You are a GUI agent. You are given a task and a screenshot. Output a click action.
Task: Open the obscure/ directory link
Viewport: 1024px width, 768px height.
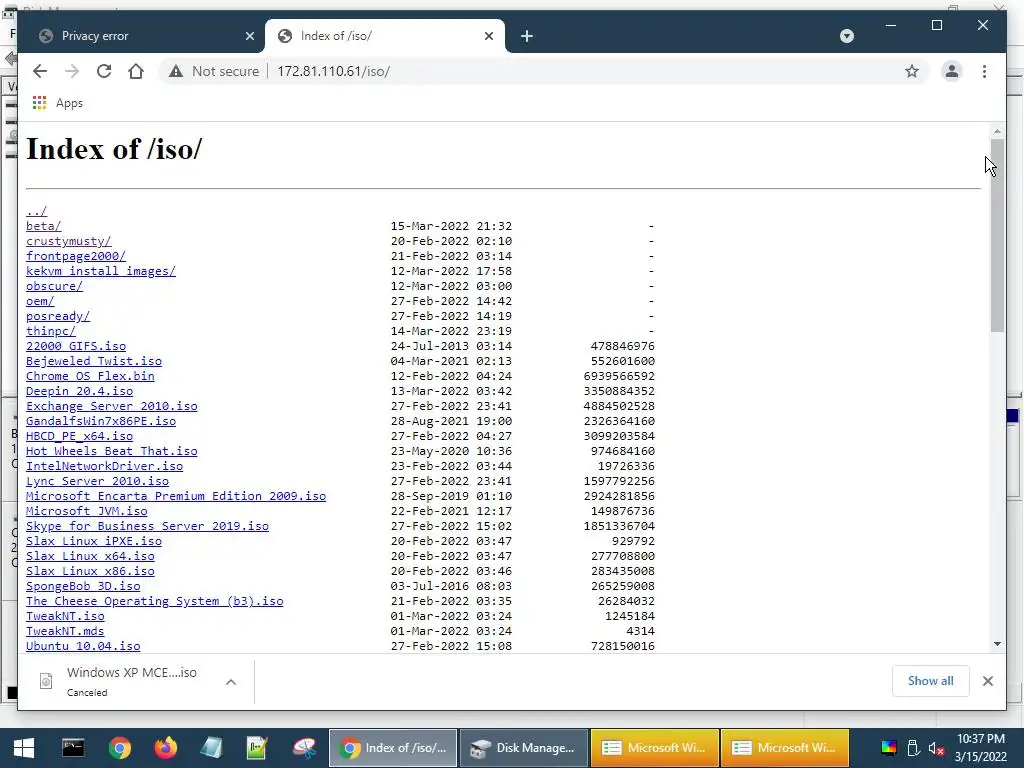point(54,286)
